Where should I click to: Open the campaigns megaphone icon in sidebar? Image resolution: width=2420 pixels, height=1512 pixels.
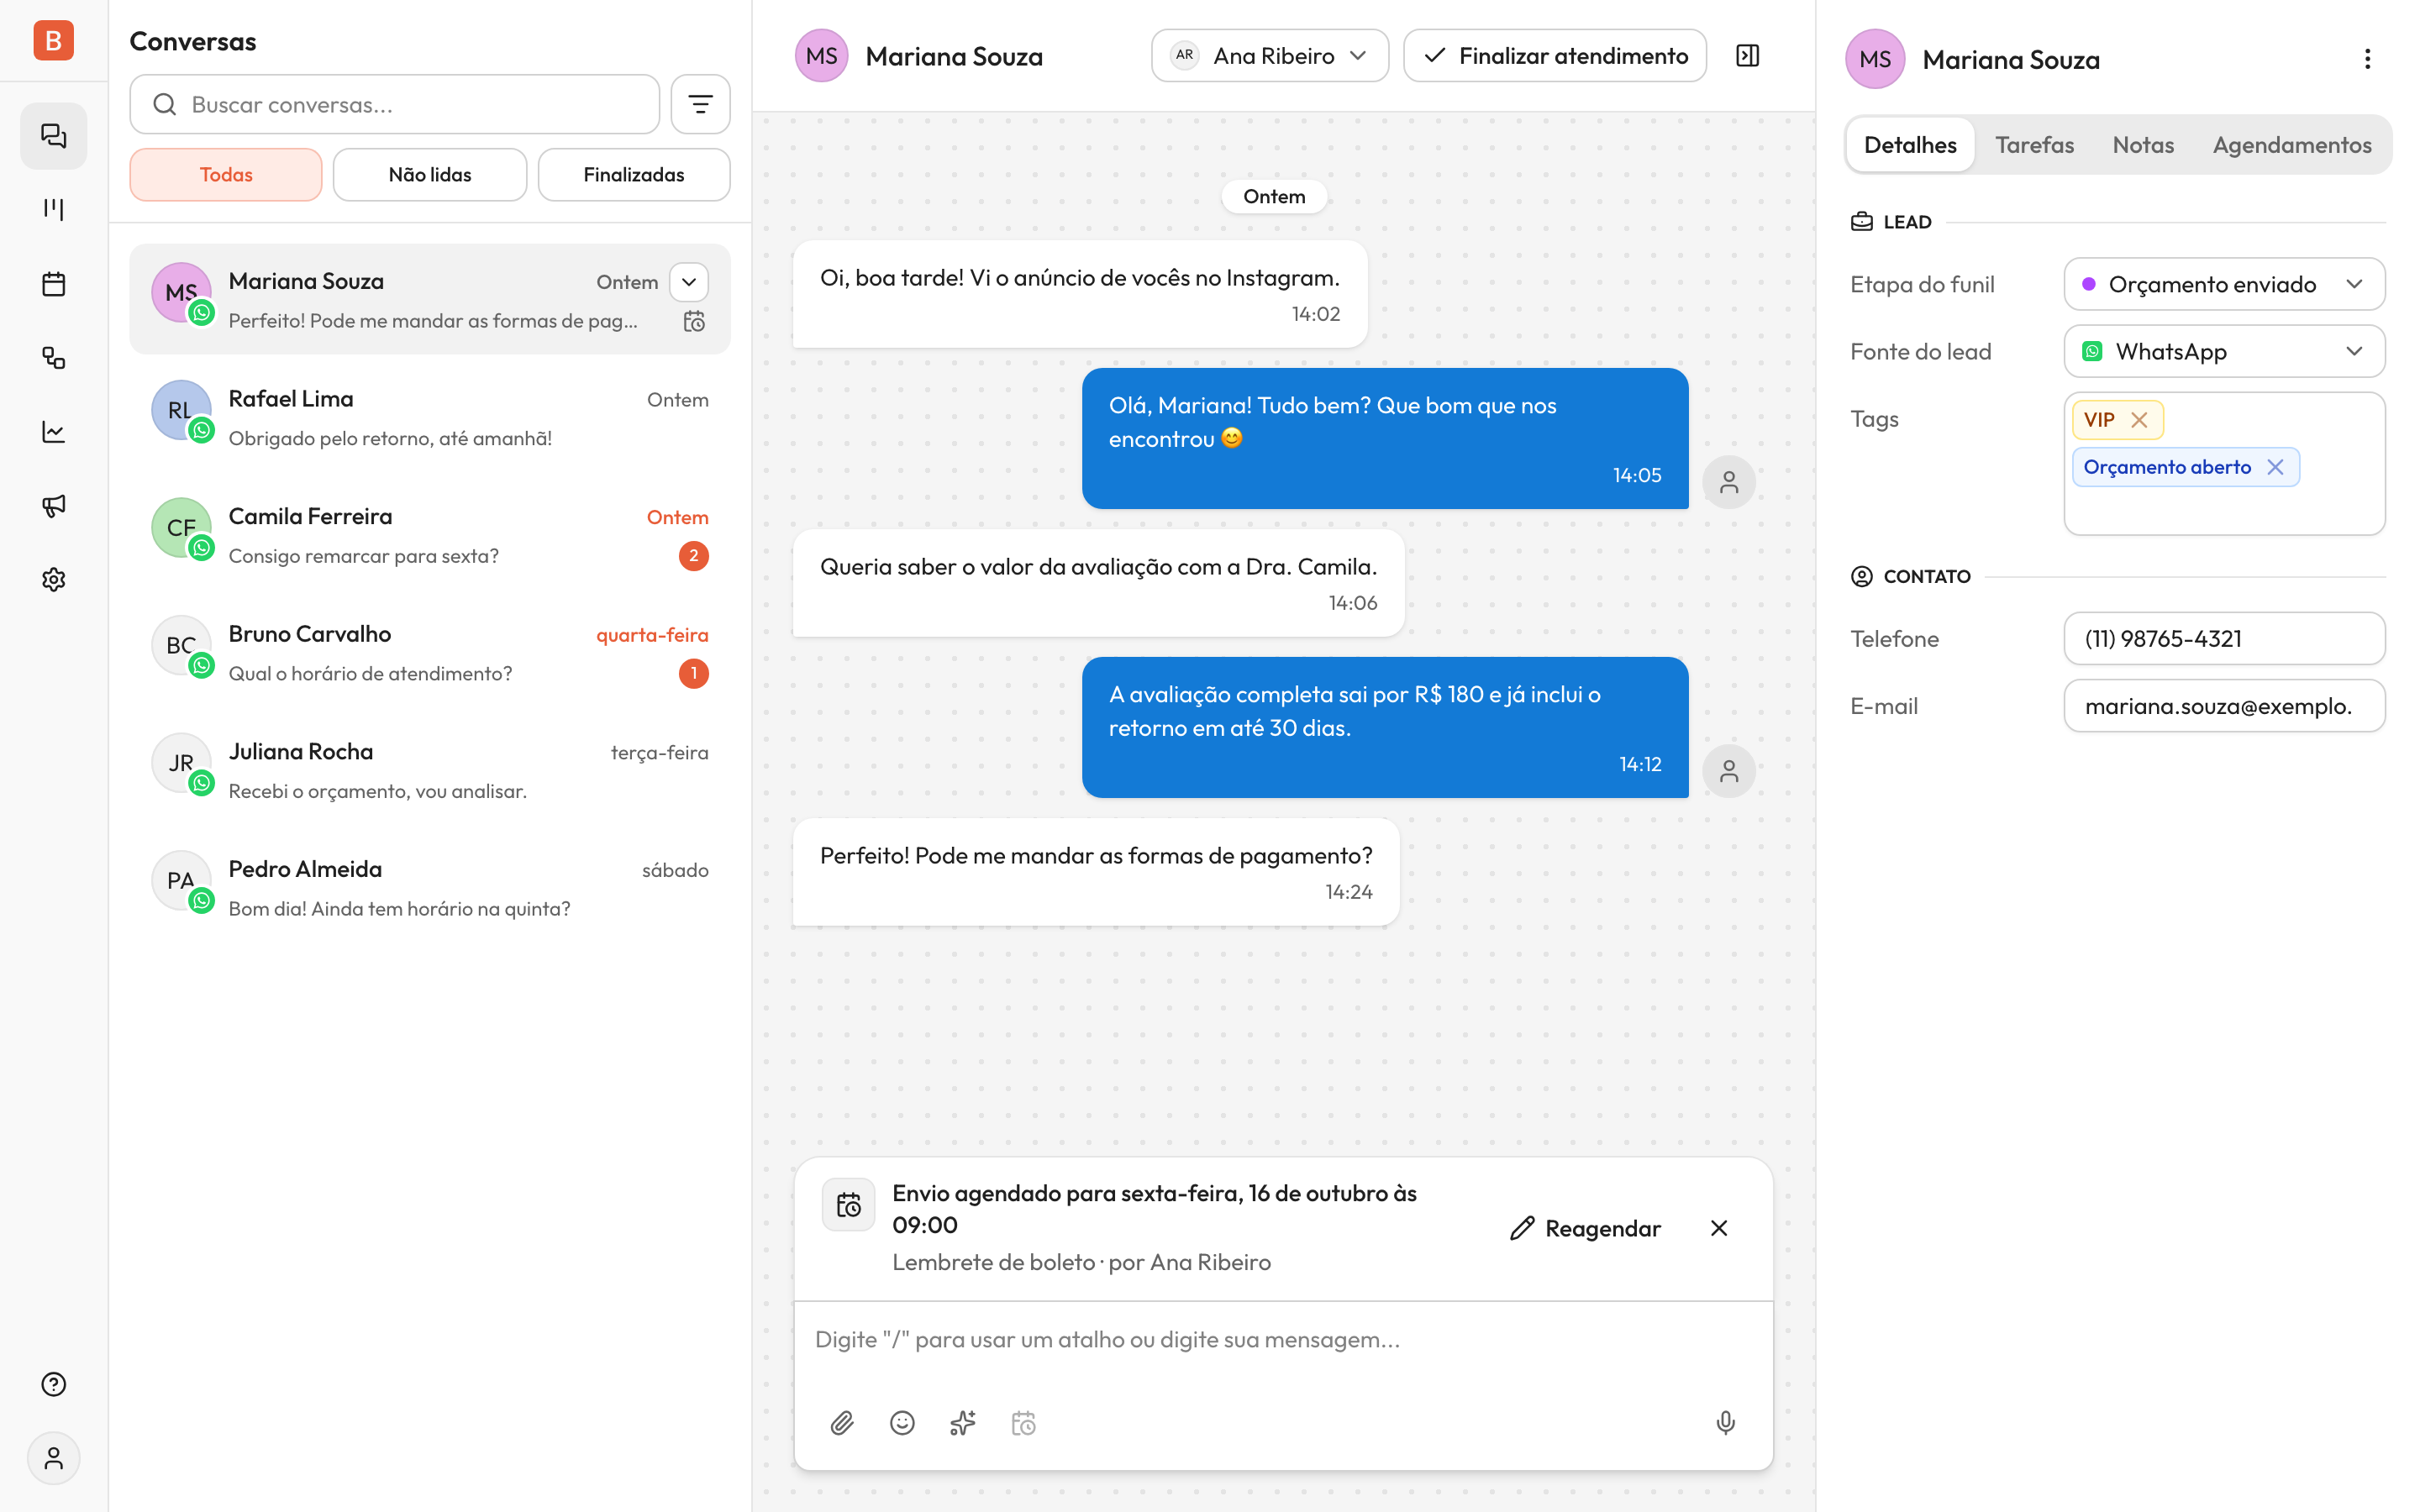click(x=54, y=506)
